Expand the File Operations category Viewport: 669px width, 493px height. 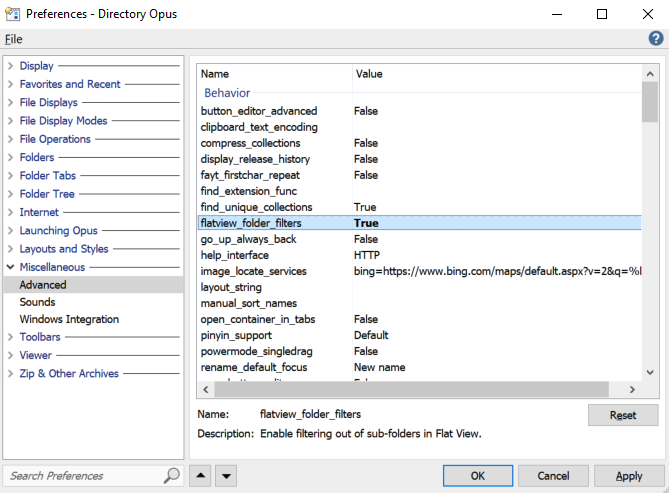pos(10,139)
